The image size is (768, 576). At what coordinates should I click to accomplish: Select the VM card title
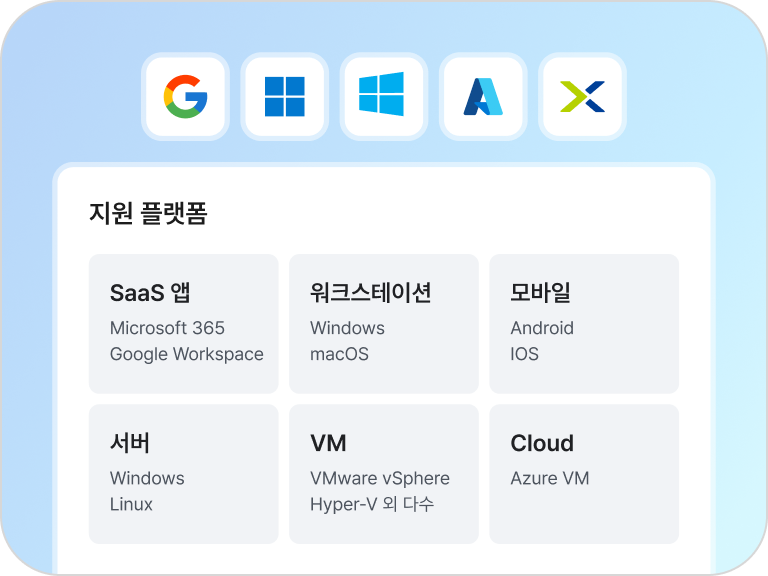tap(328, 443)
